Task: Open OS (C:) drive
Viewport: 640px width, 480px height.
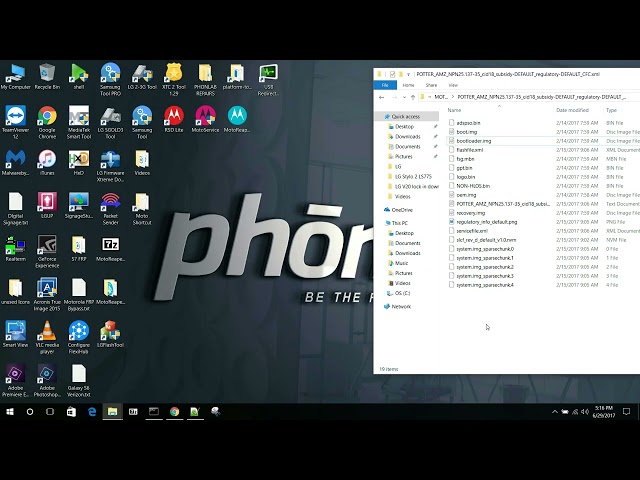Action: pyautogui.click(x=402, y=293)
